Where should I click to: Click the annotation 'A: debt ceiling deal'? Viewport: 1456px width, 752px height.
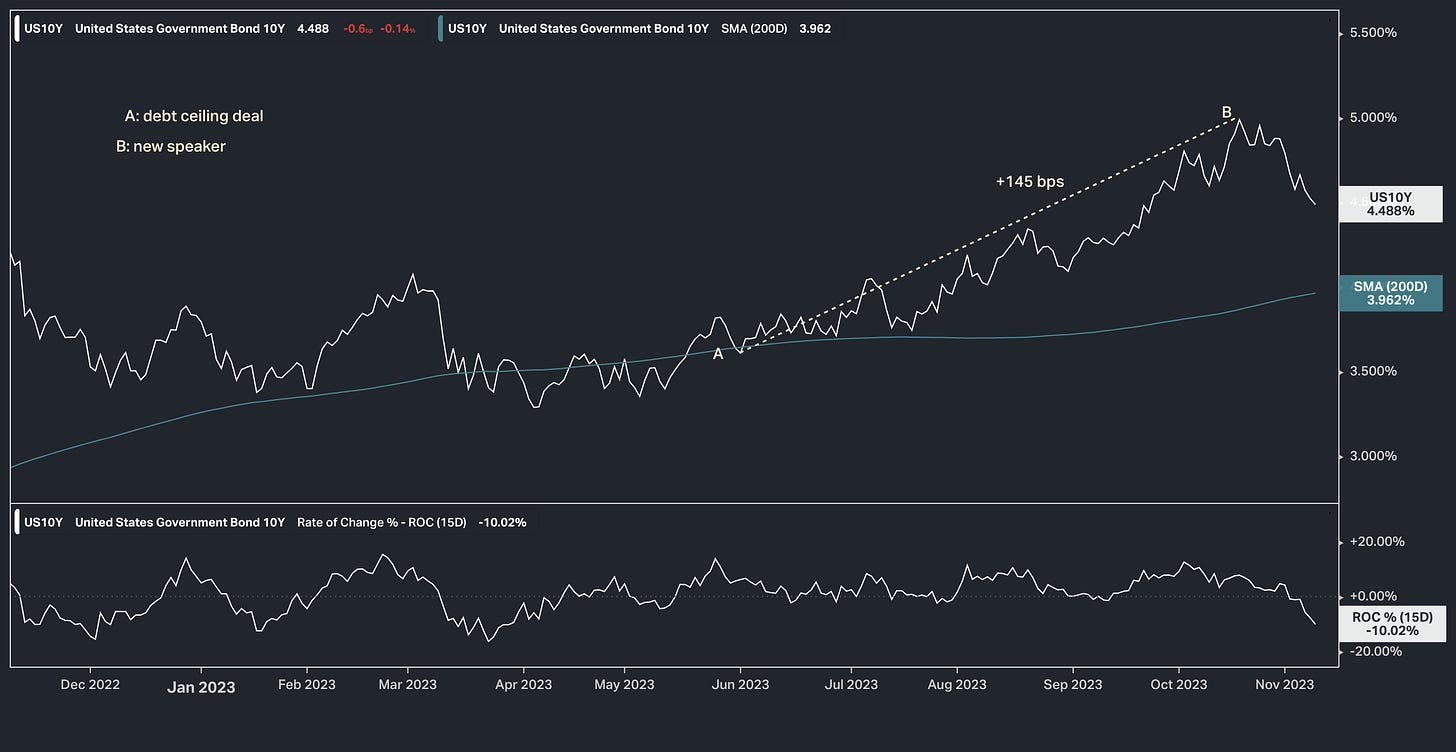click(x=194, y=116)
